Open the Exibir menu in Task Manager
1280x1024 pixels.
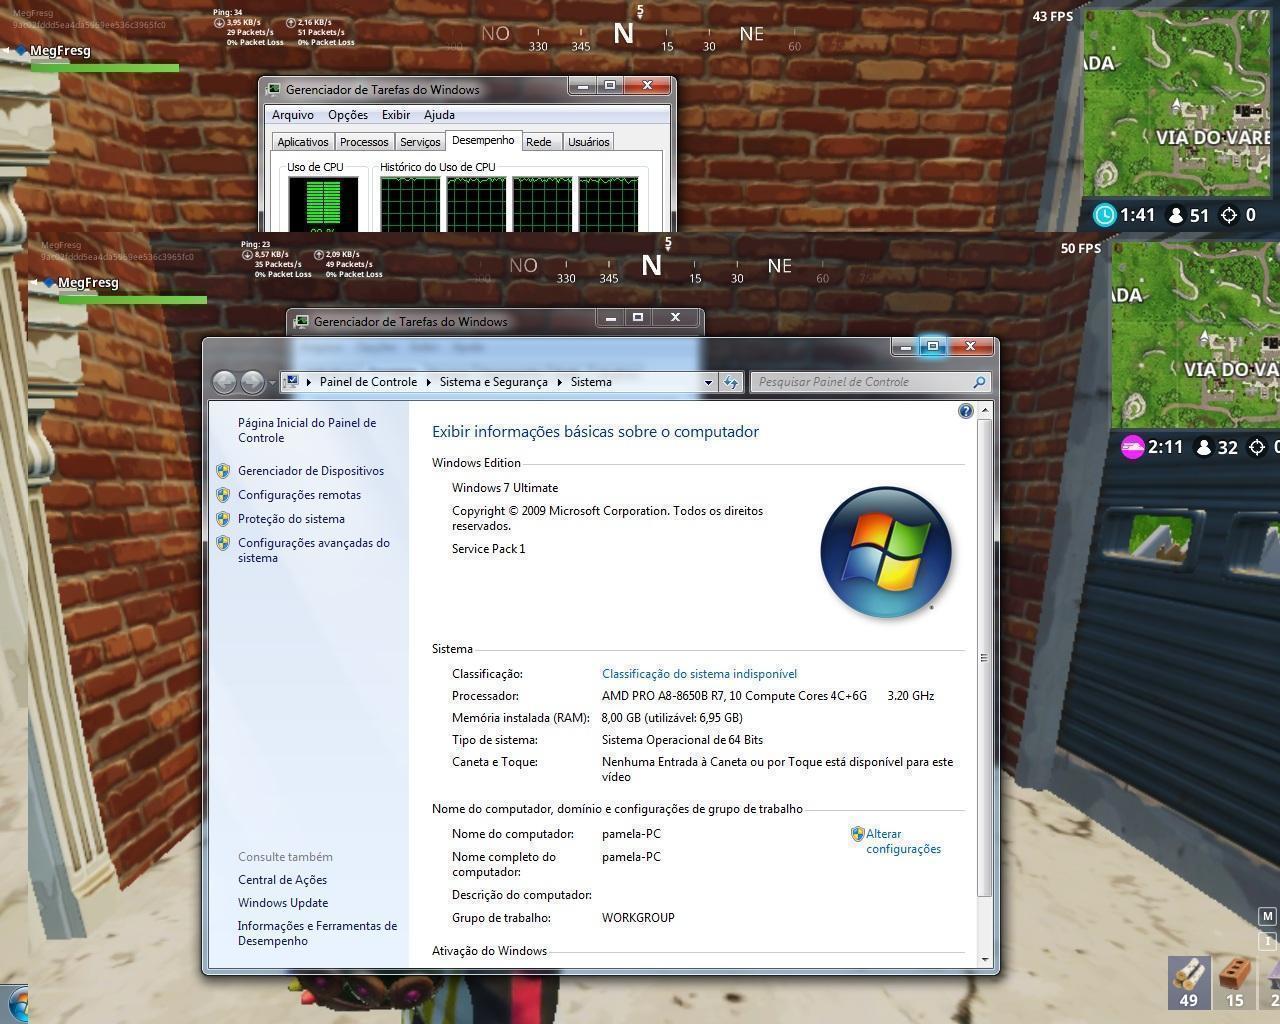pyautogui.click(x=396, y=115)
